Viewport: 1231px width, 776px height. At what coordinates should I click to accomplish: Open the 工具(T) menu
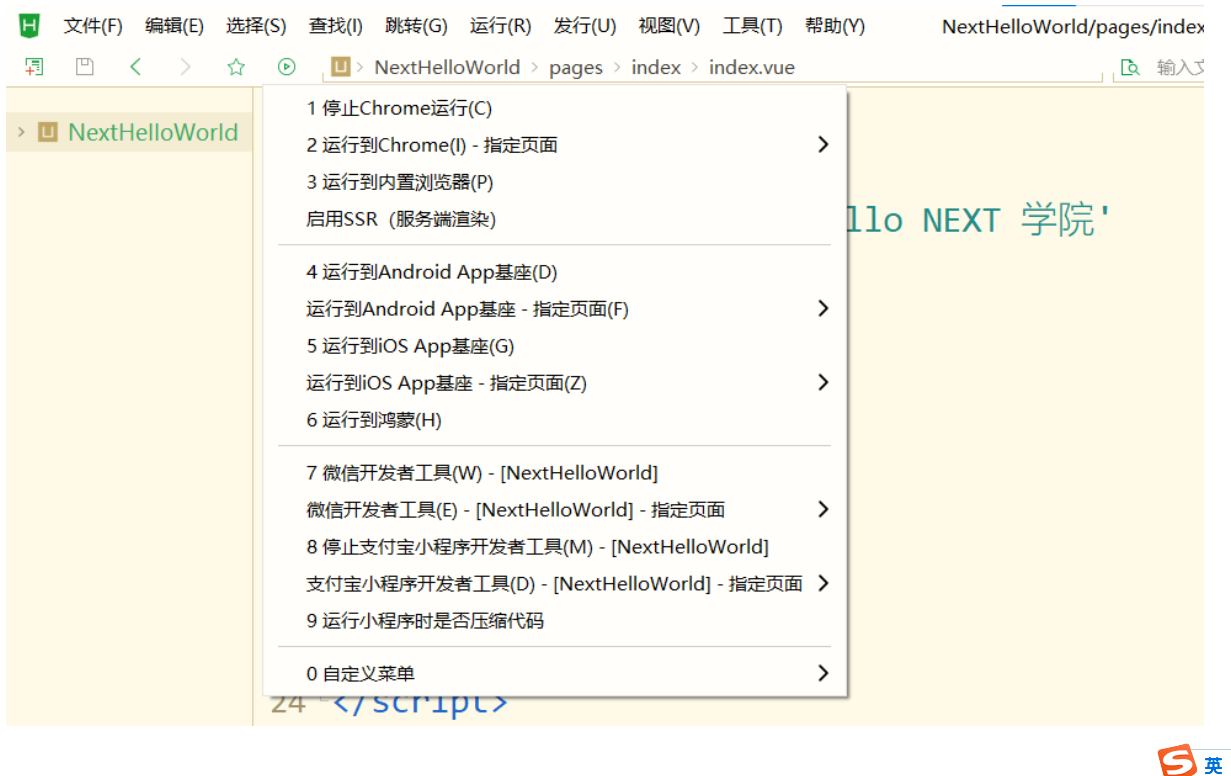pos(753,26)
